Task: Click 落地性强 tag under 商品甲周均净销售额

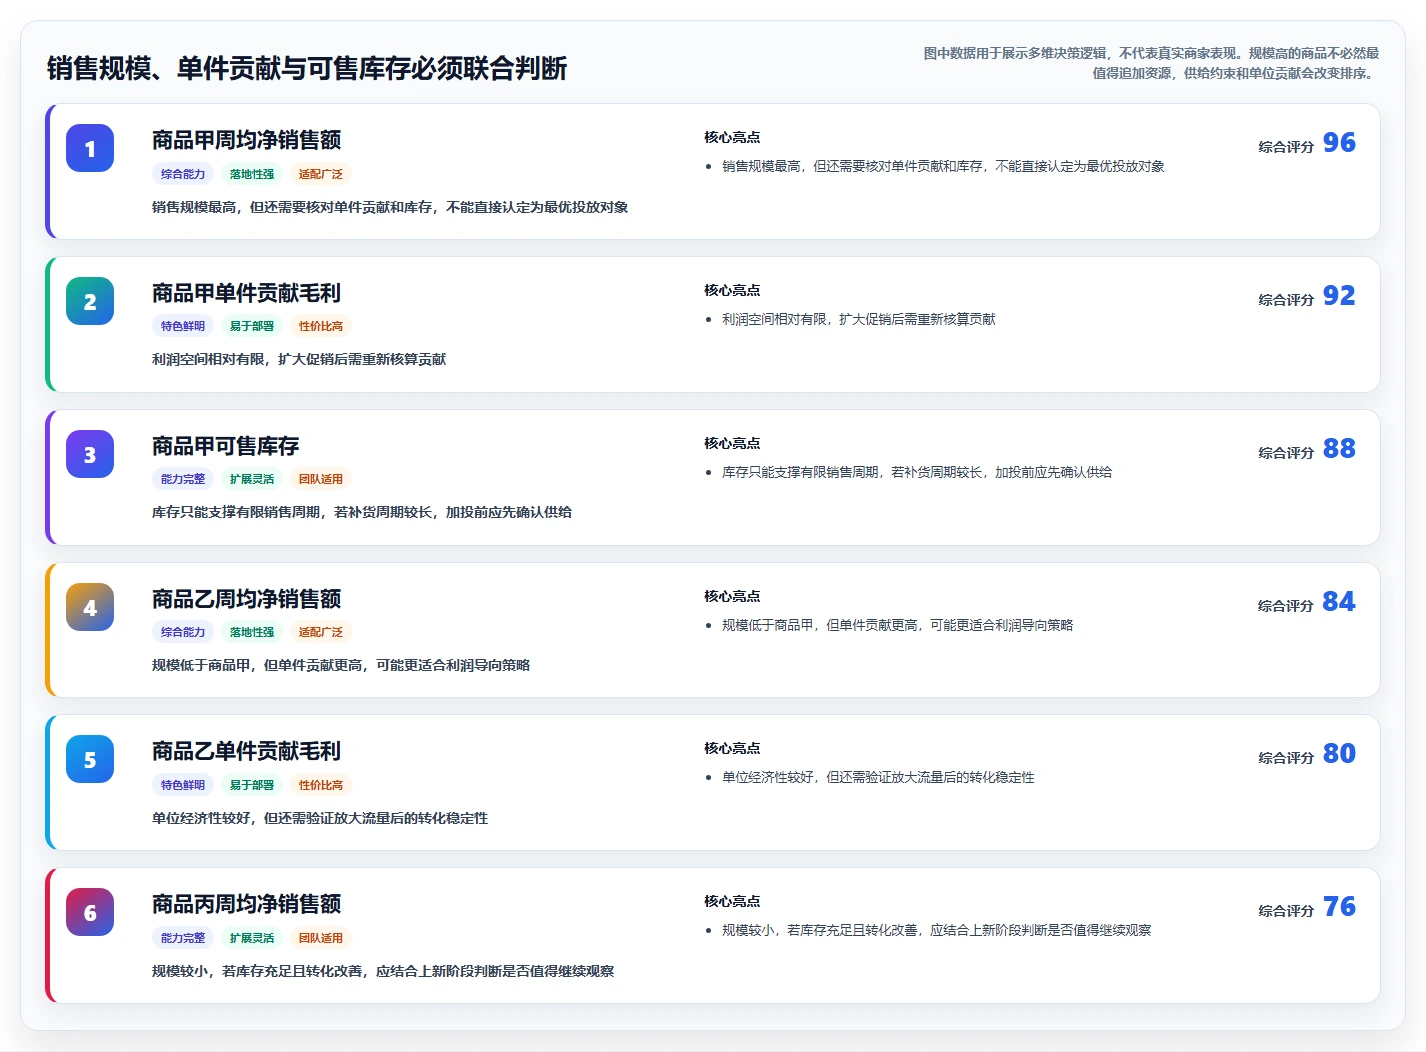Action: (252, 174)
